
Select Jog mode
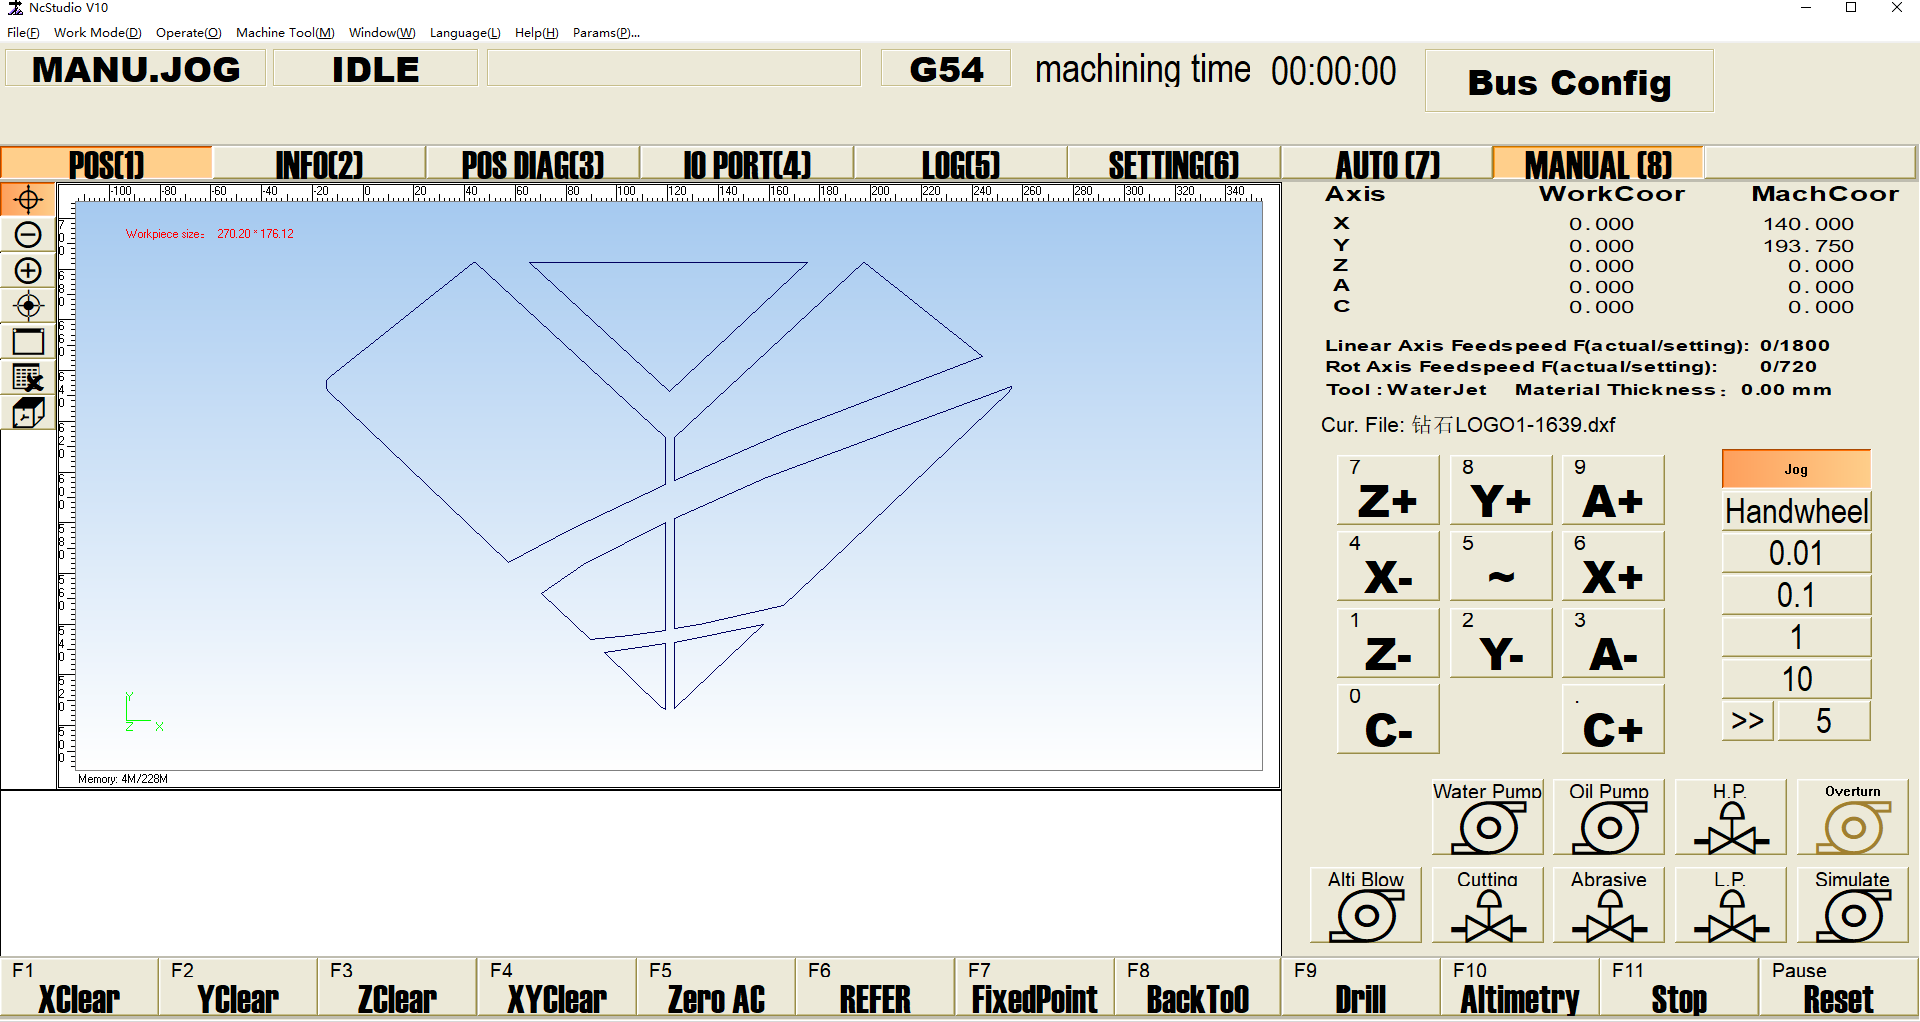click(x=1796, y=469)
